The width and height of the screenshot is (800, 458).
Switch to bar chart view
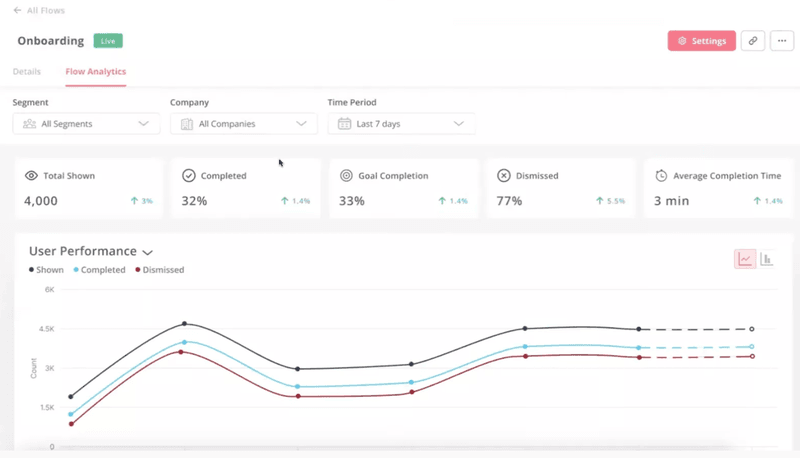(x=767, y=259)
